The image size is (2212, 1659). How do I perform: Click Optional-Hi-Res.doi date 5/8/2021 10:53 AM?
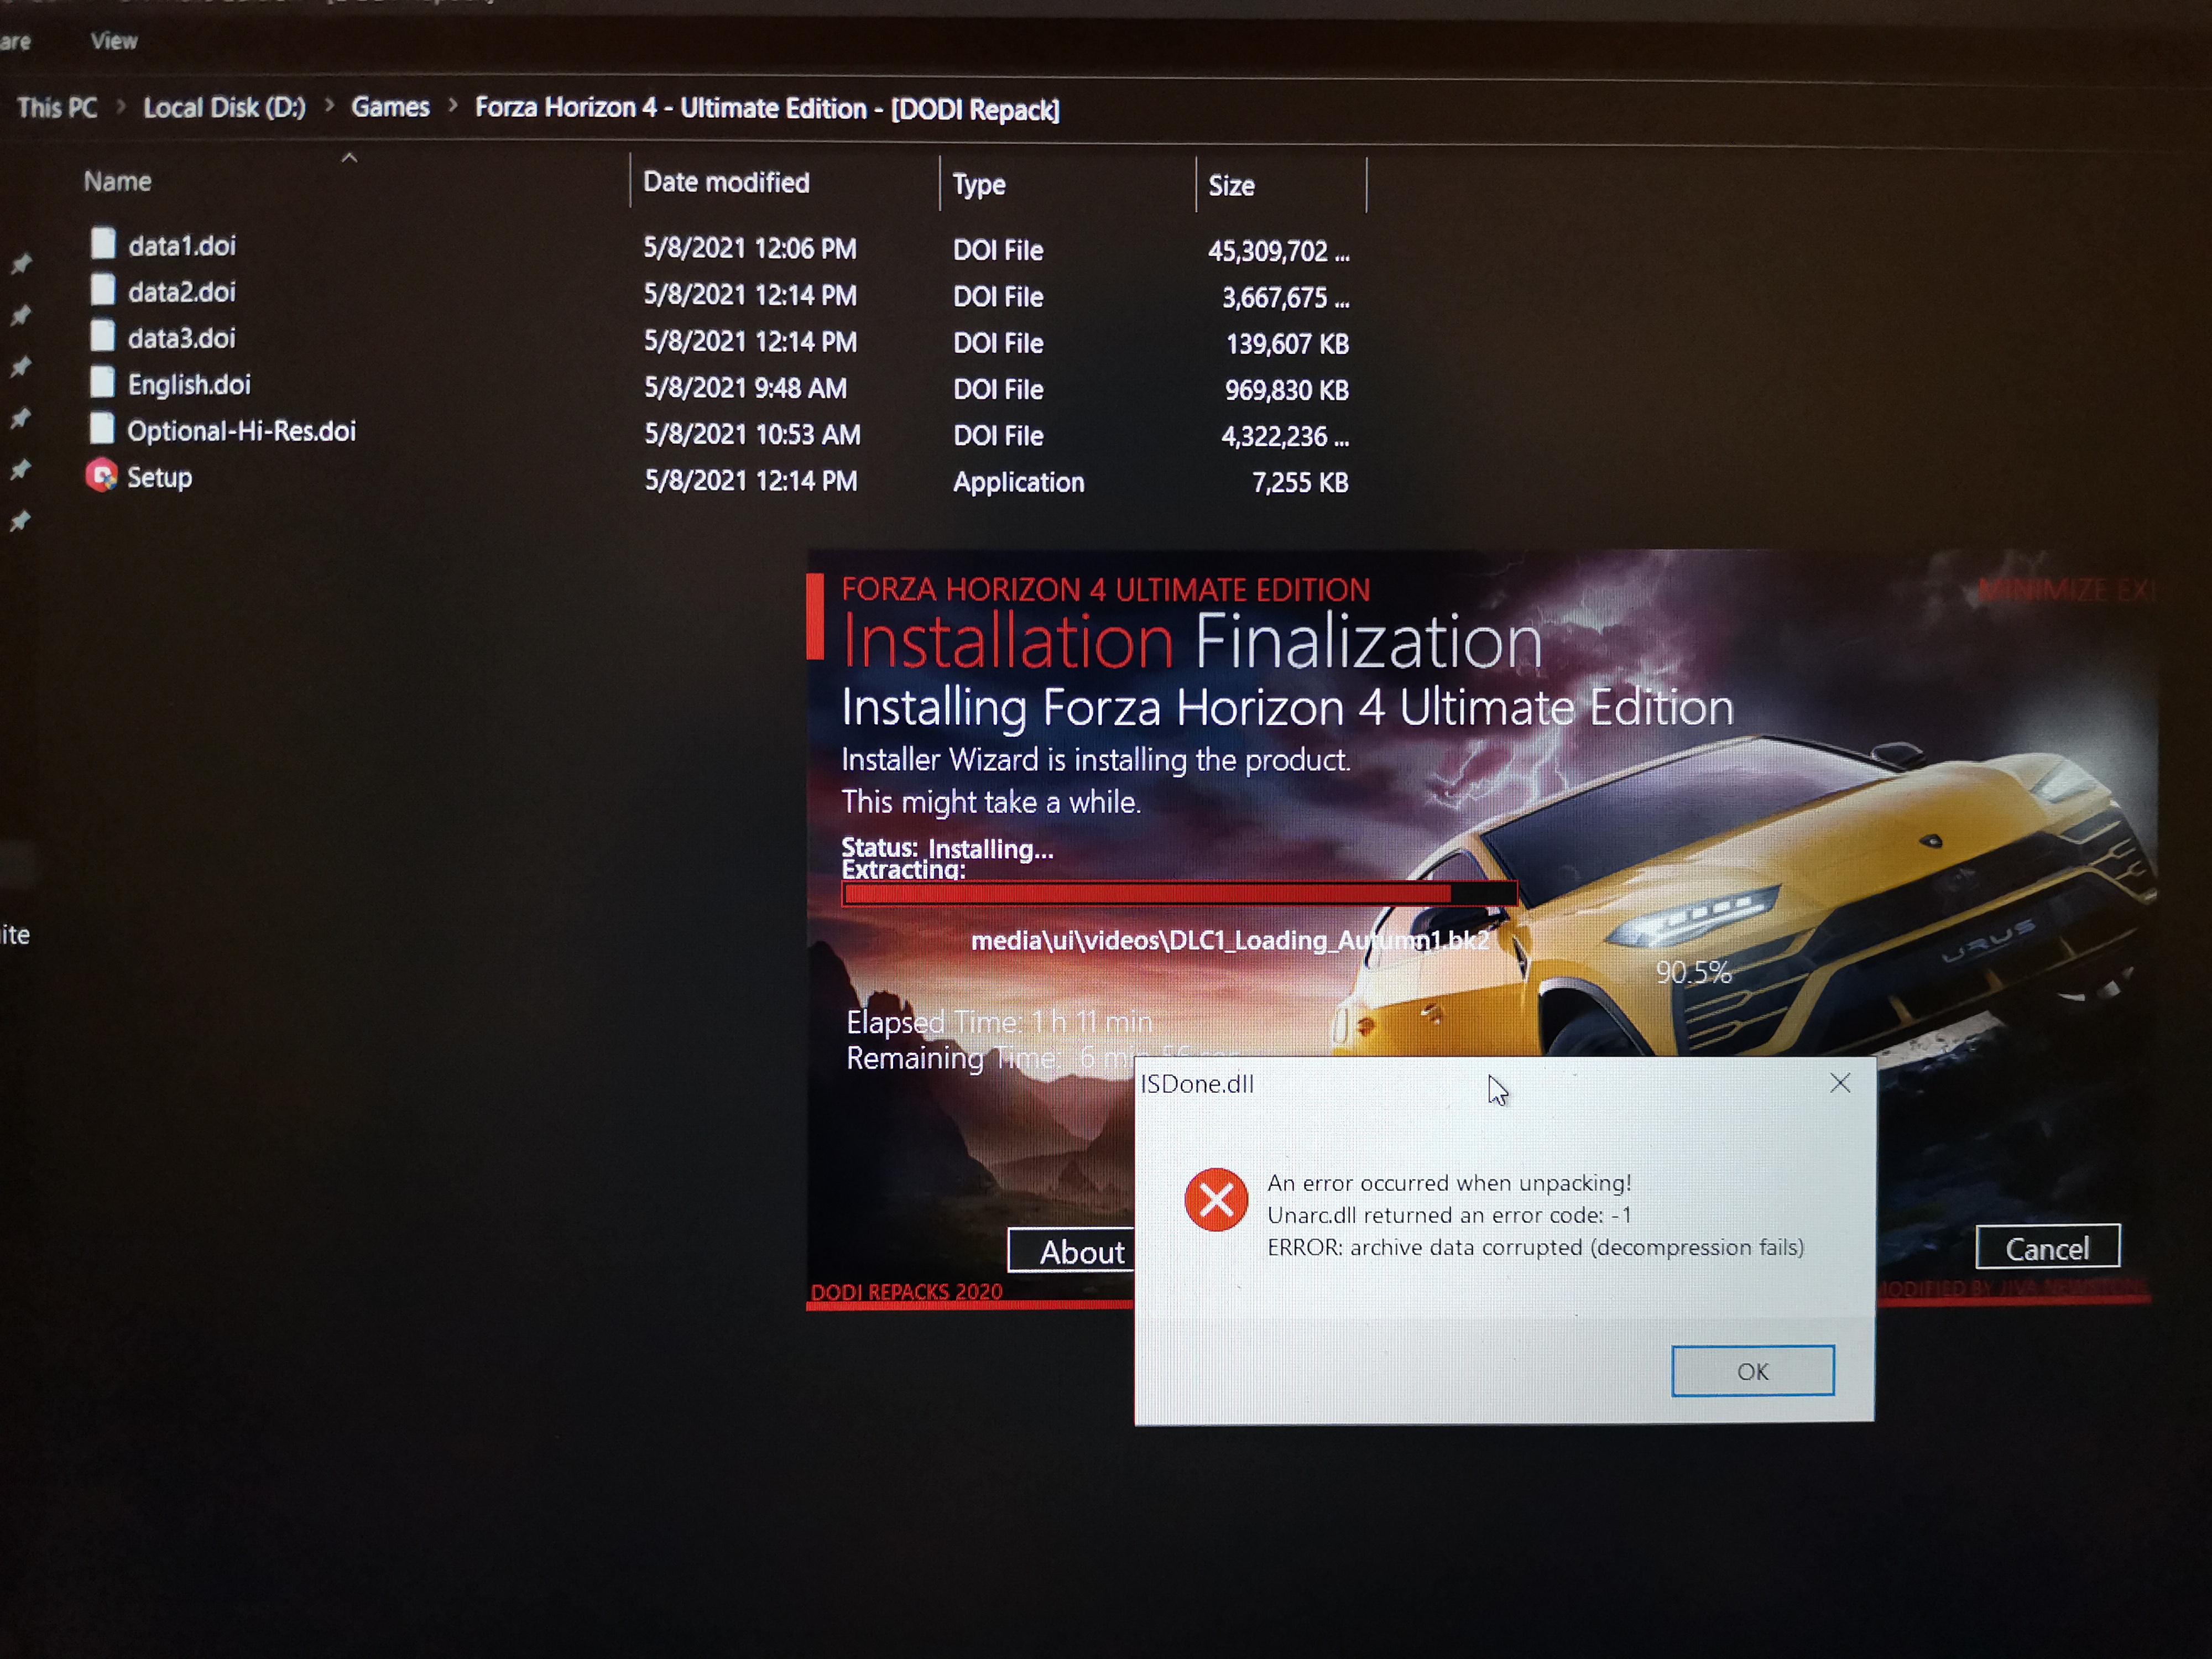752,434
